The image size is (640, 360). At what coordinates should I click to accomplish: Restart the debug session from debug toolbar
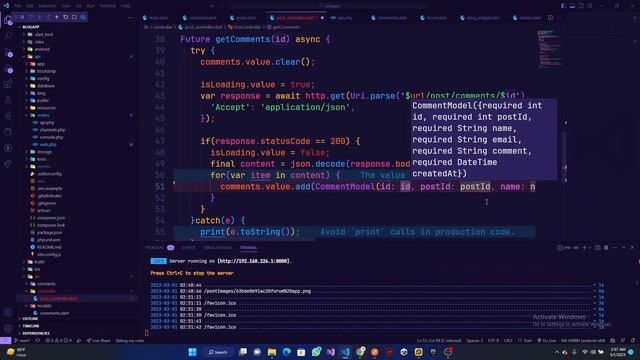point(65,17)
